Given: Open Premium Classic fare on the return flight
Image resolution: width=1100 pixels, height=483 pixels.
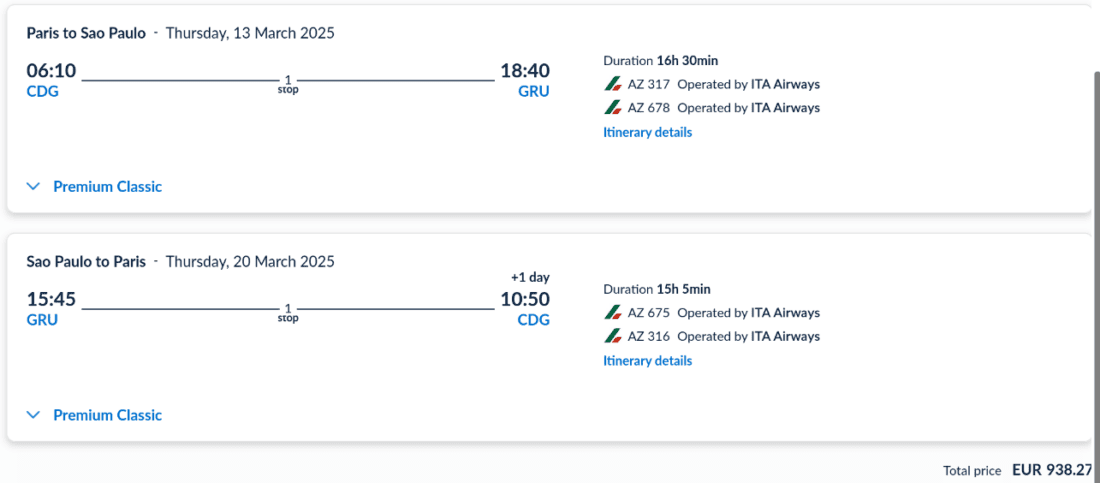Looking at the screenshot, I should pos(107,415).
